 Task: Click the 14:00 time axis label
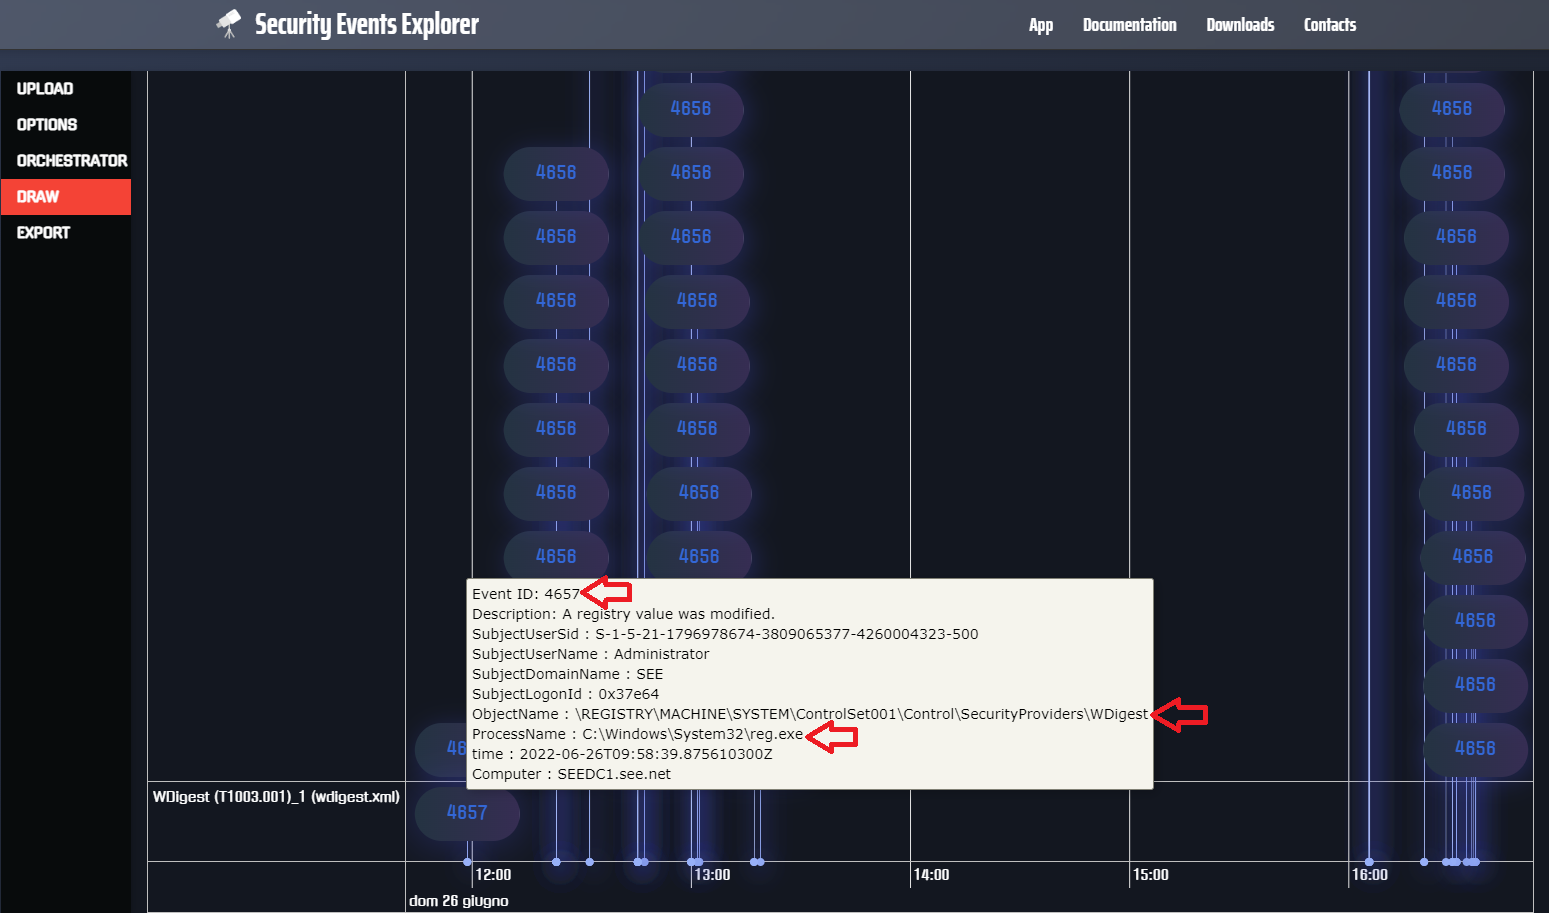[x=931, y=875]
